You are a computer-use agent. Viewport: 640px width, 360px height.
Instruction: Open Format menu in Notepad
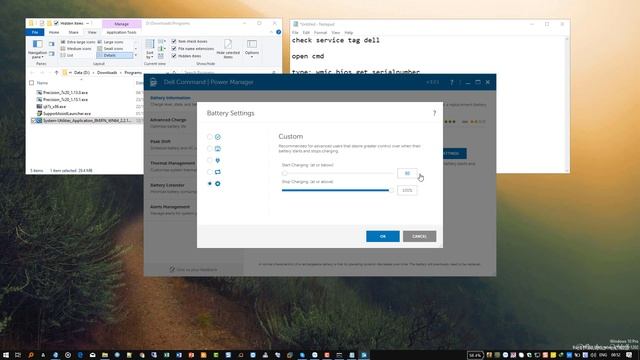click(x=320, y=33)
